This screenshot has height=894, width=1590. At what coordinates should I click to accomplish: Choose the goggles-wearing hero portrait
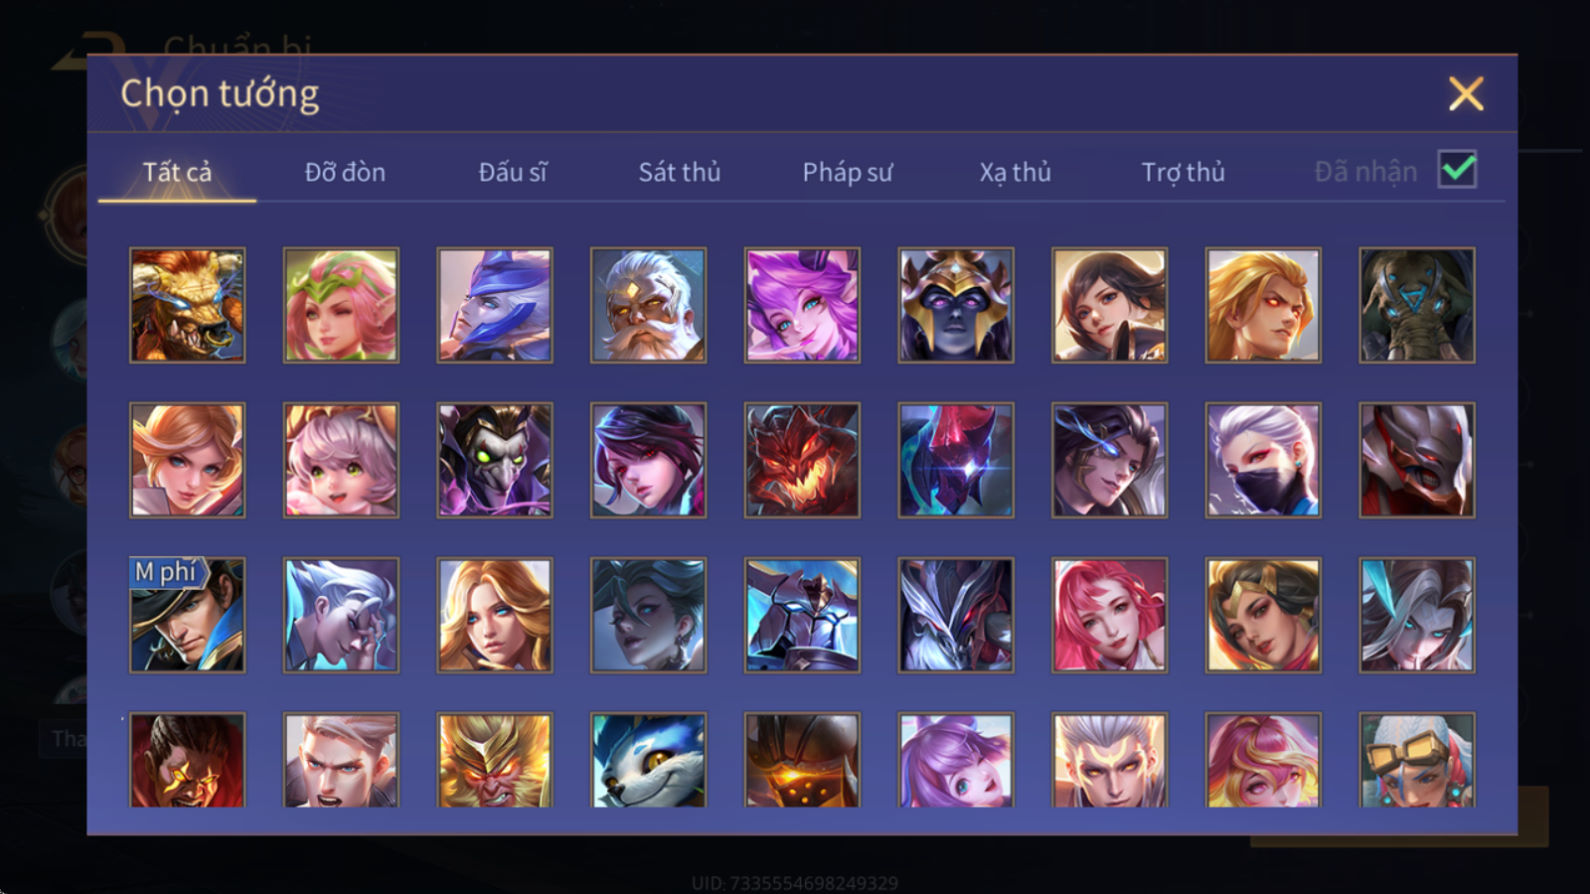(x=1417, y=760)
